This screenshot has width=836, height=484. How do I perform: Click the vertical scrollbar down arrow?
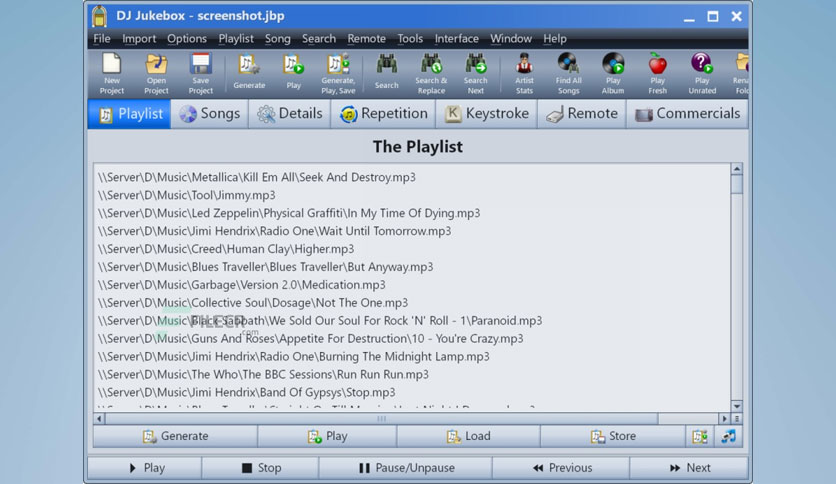(736, 406)
